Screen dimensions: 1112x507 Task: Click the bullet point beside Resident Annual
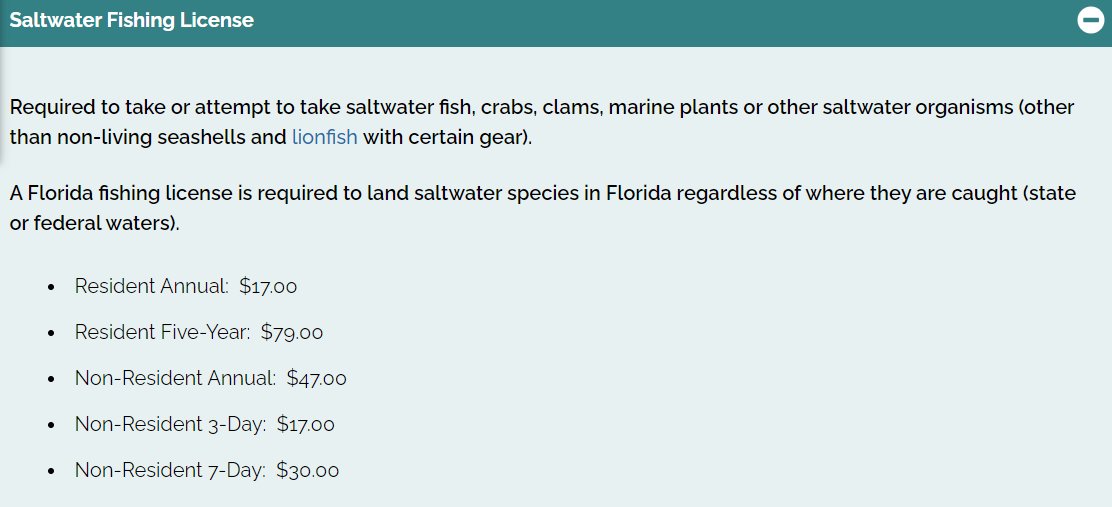[x=51, y=287]
